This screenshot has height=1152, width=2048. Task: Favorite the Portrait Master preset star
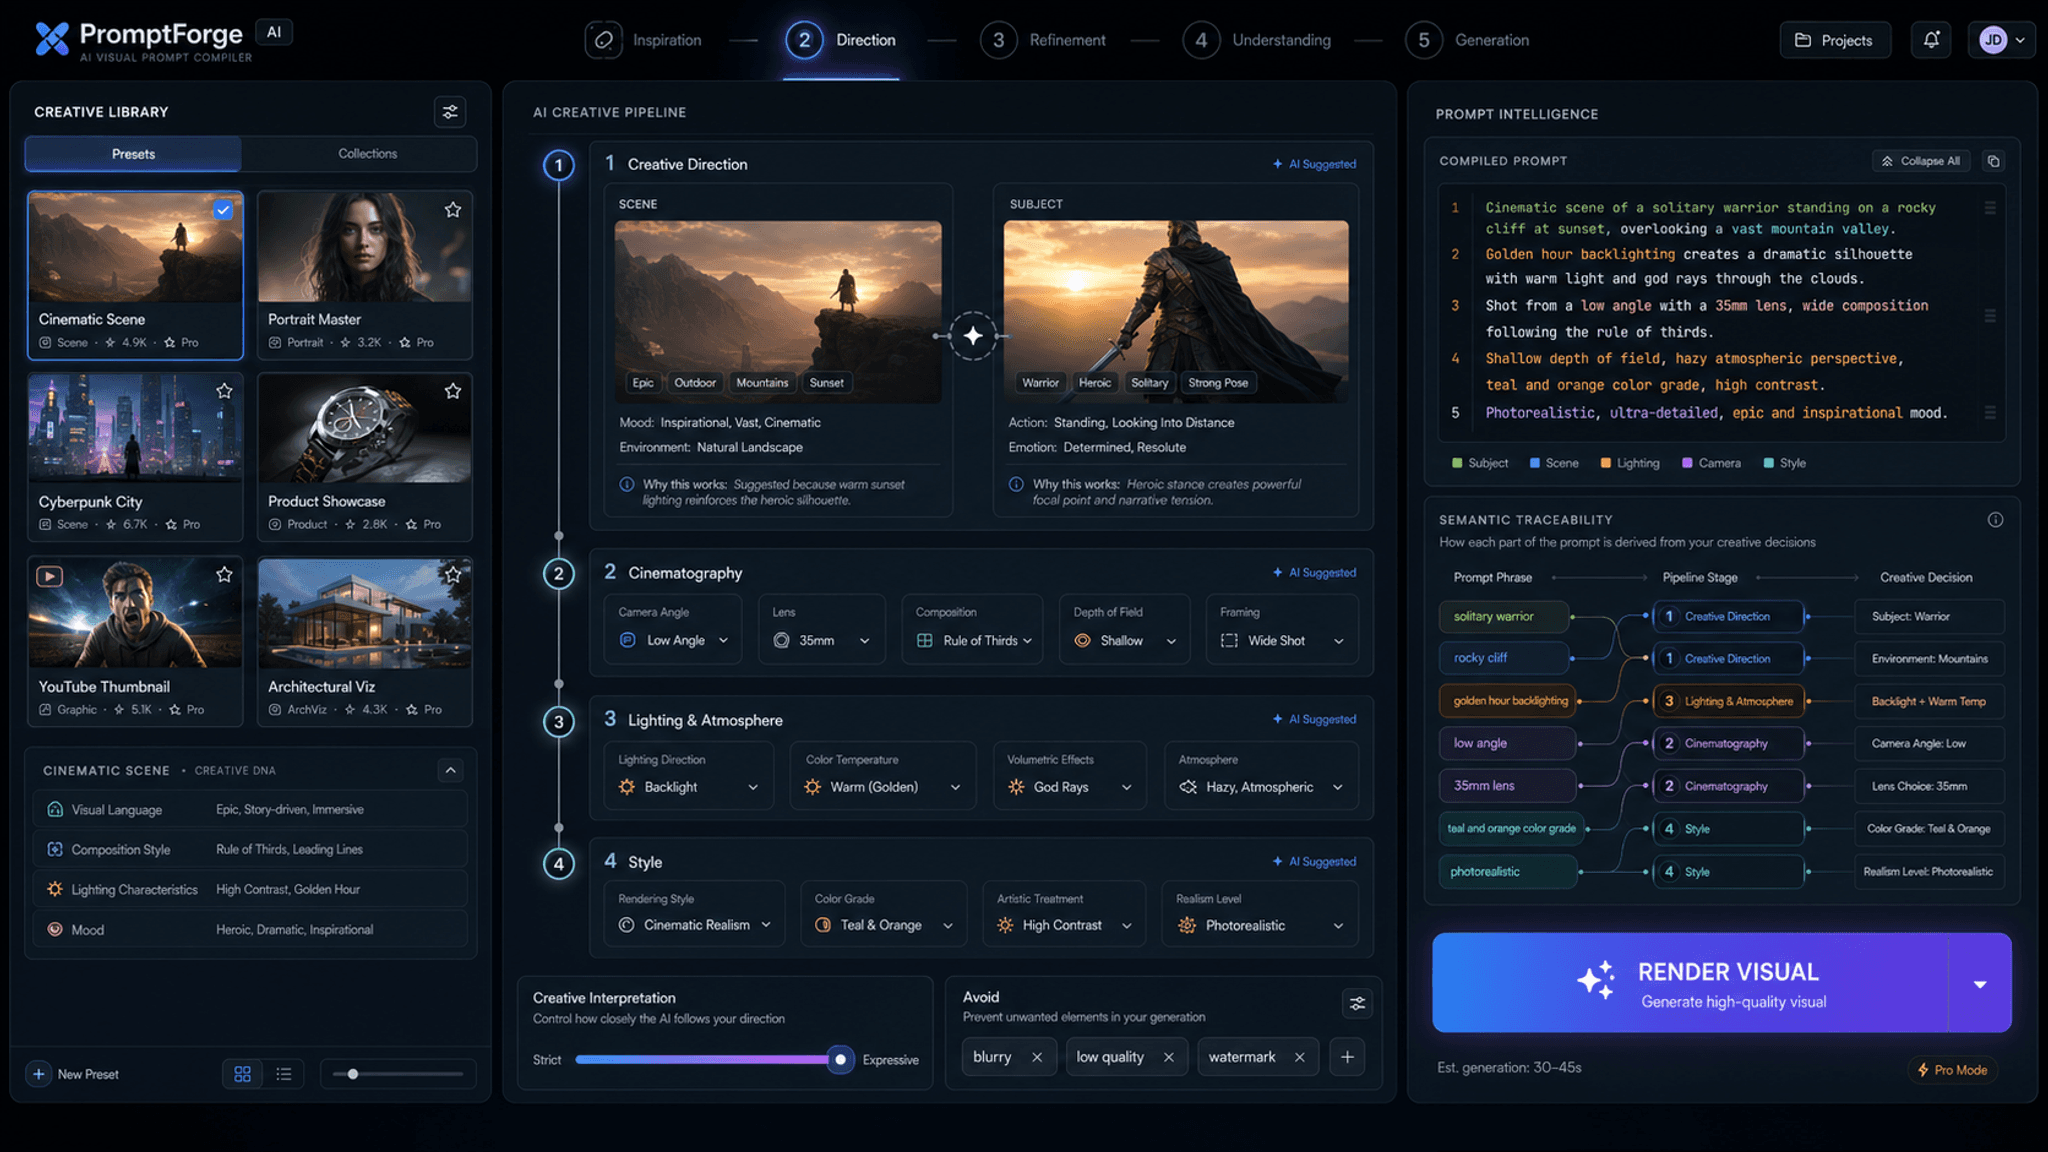pyautogui.click(x=453, y=209)
